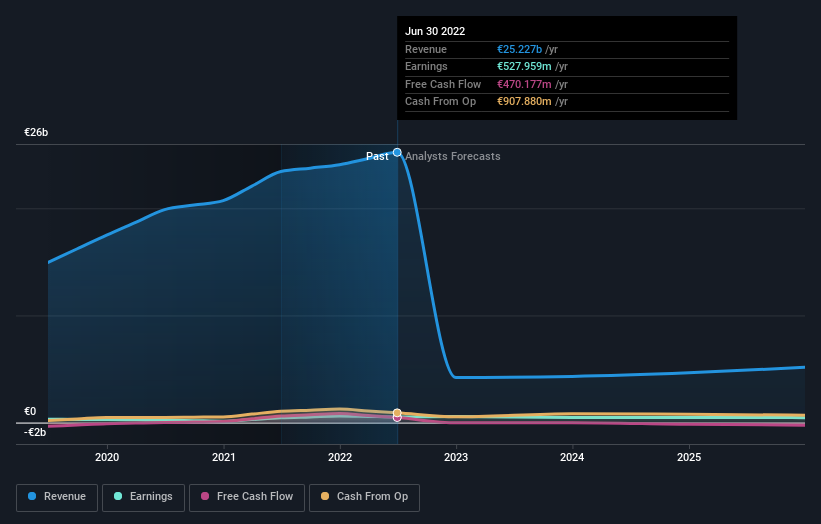Click the 'Past' chart label
This screenshot has width=821, height=524.
(x=377, y=156)
